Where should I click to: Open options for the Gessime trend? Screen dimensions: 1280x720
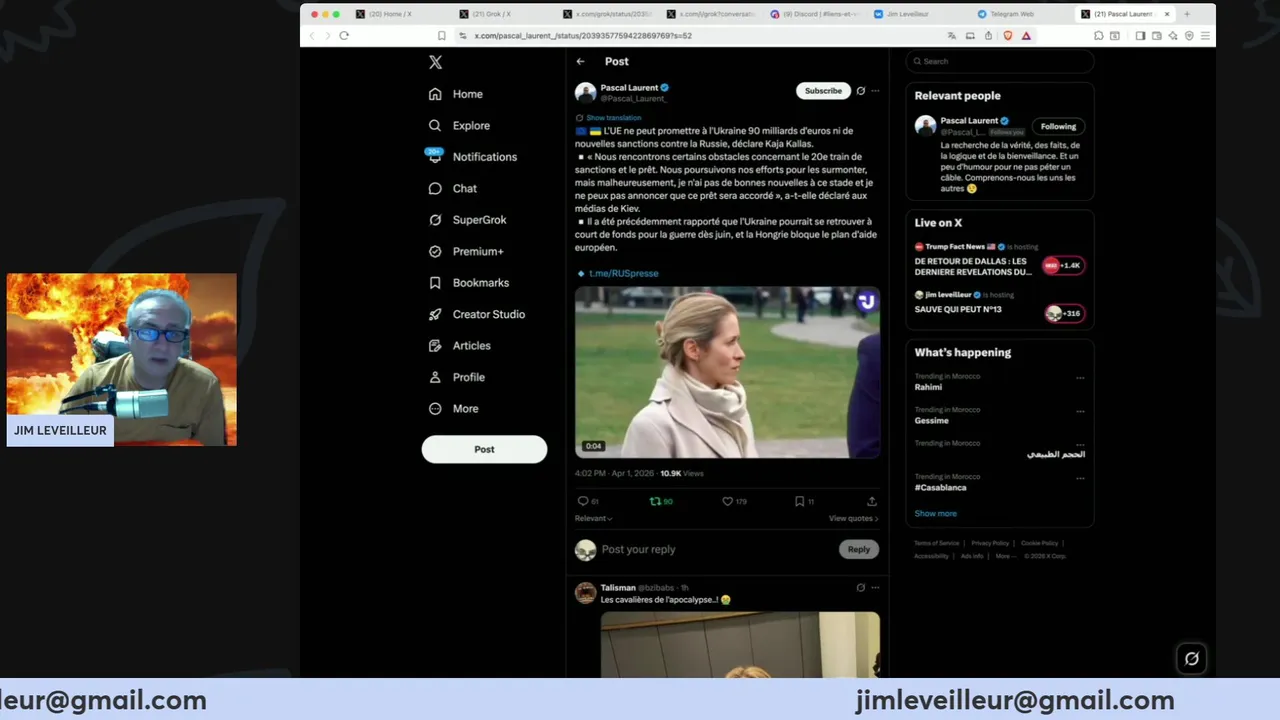(x=1080, y=411)
